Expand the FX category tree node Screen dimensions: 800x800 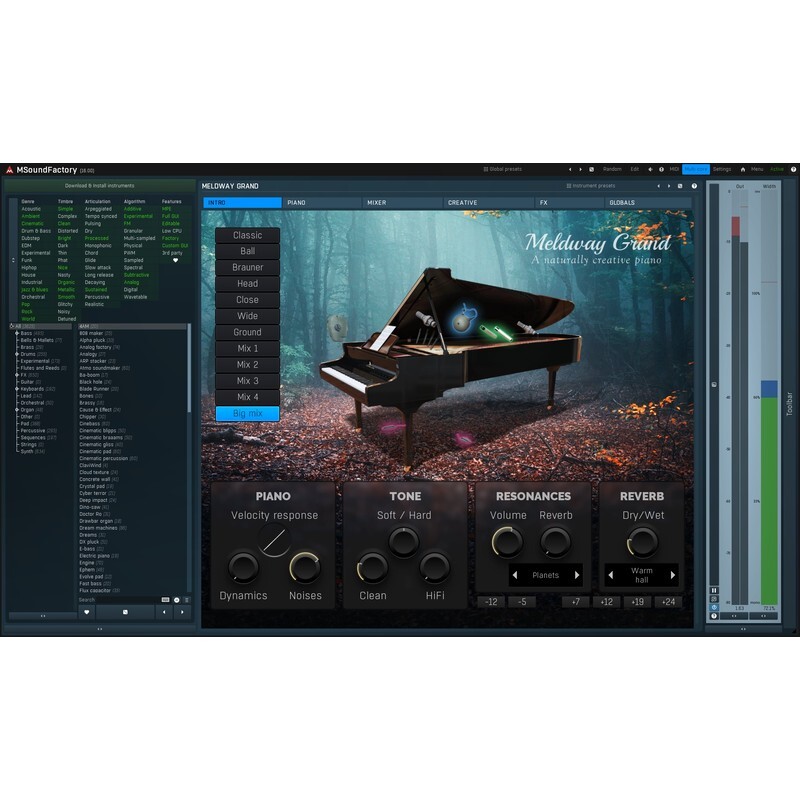17,375
